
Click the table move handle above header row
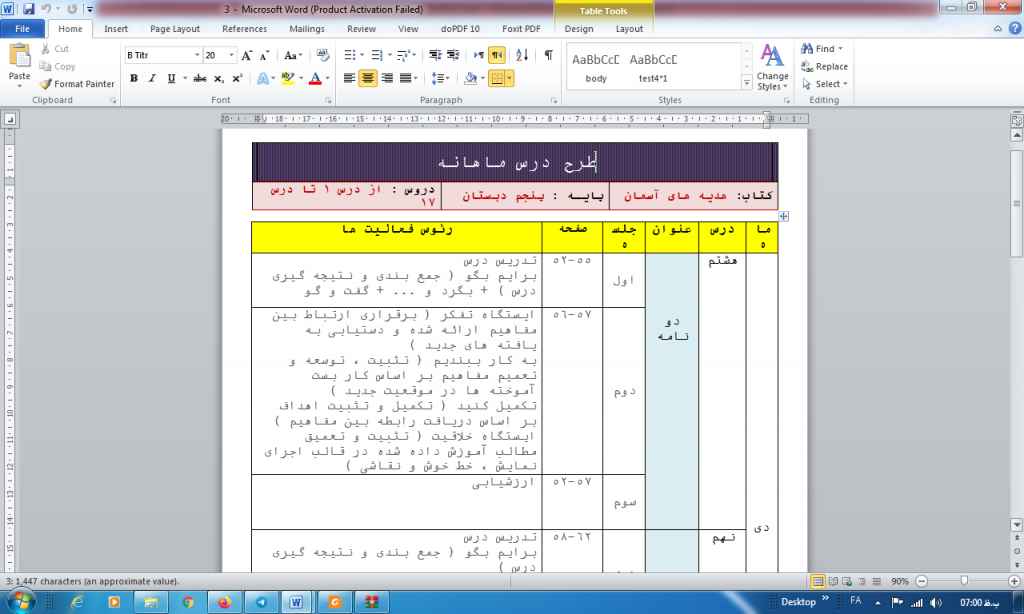(x=785, y=216)
